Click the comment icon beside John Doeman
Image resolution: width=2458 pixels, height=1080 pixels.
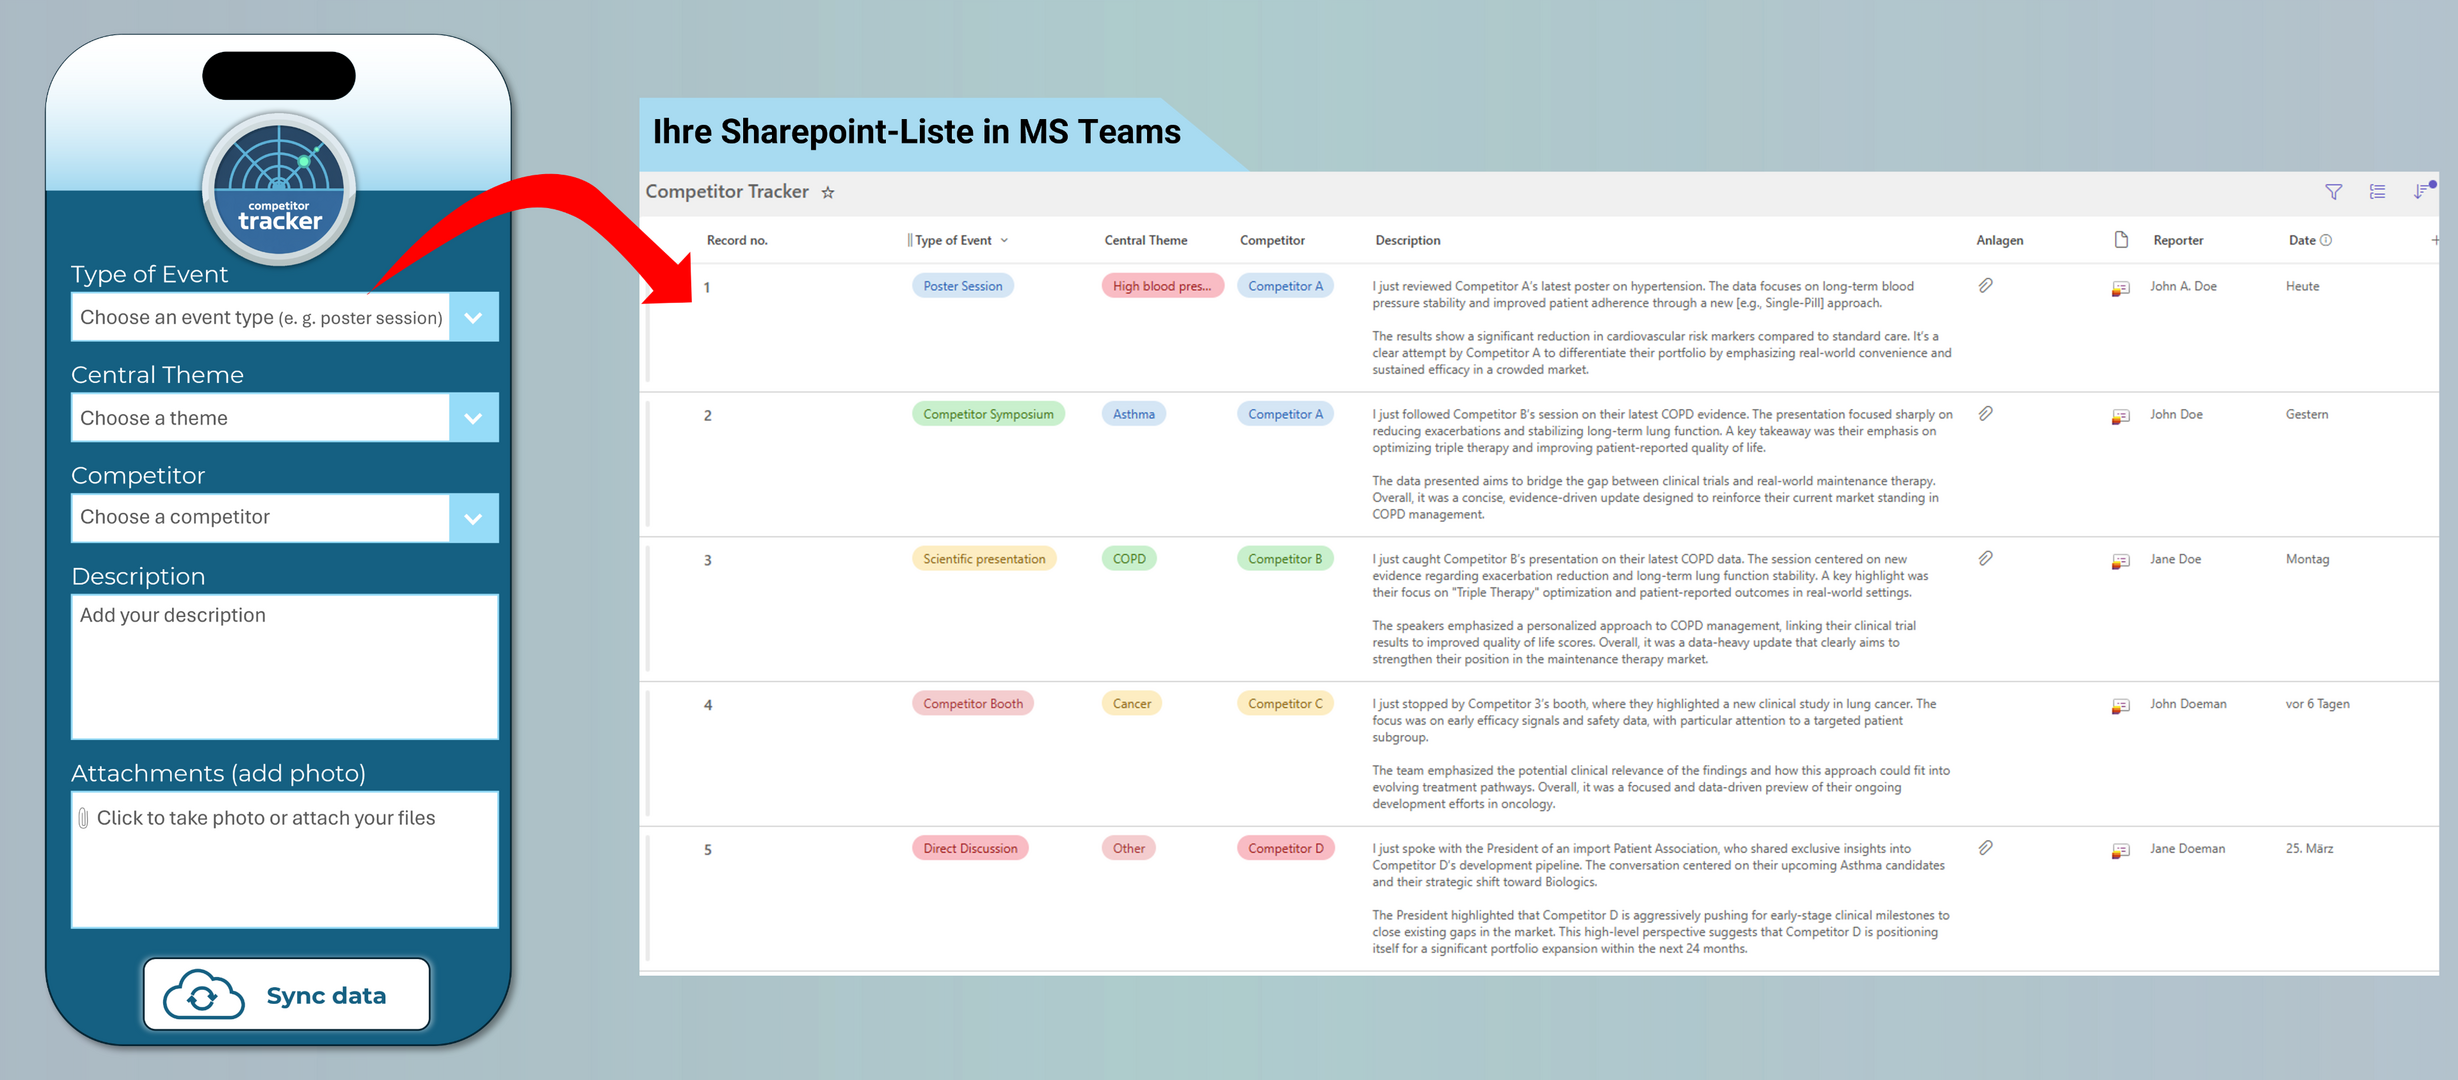(x=2120, y=705)
